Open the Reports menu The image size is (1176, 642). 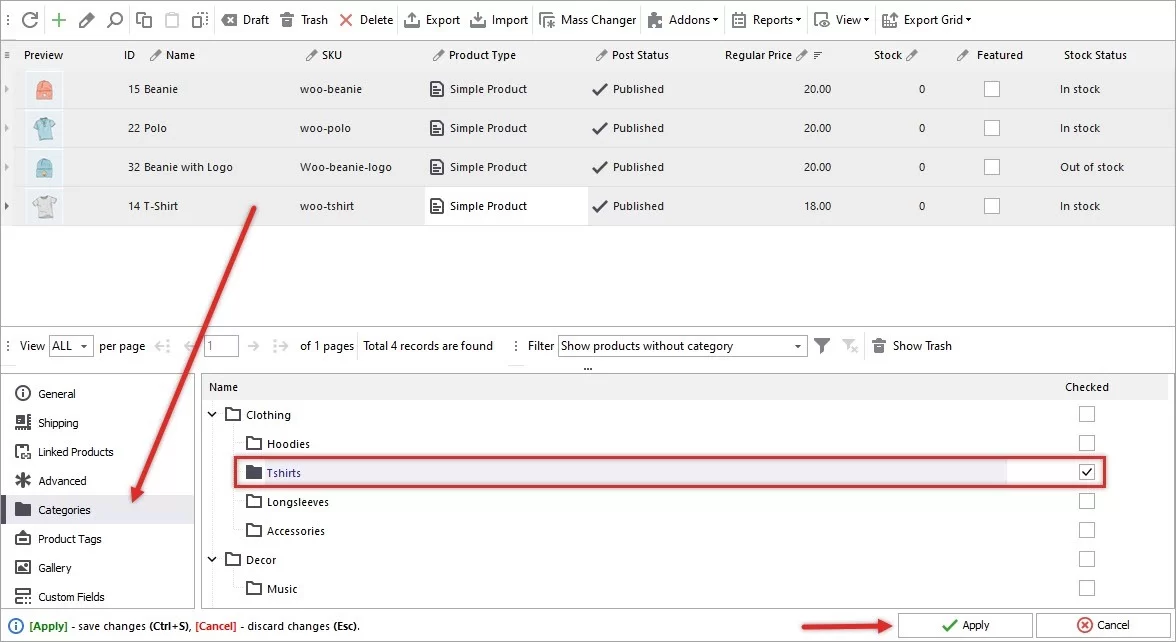coord(766,19)
